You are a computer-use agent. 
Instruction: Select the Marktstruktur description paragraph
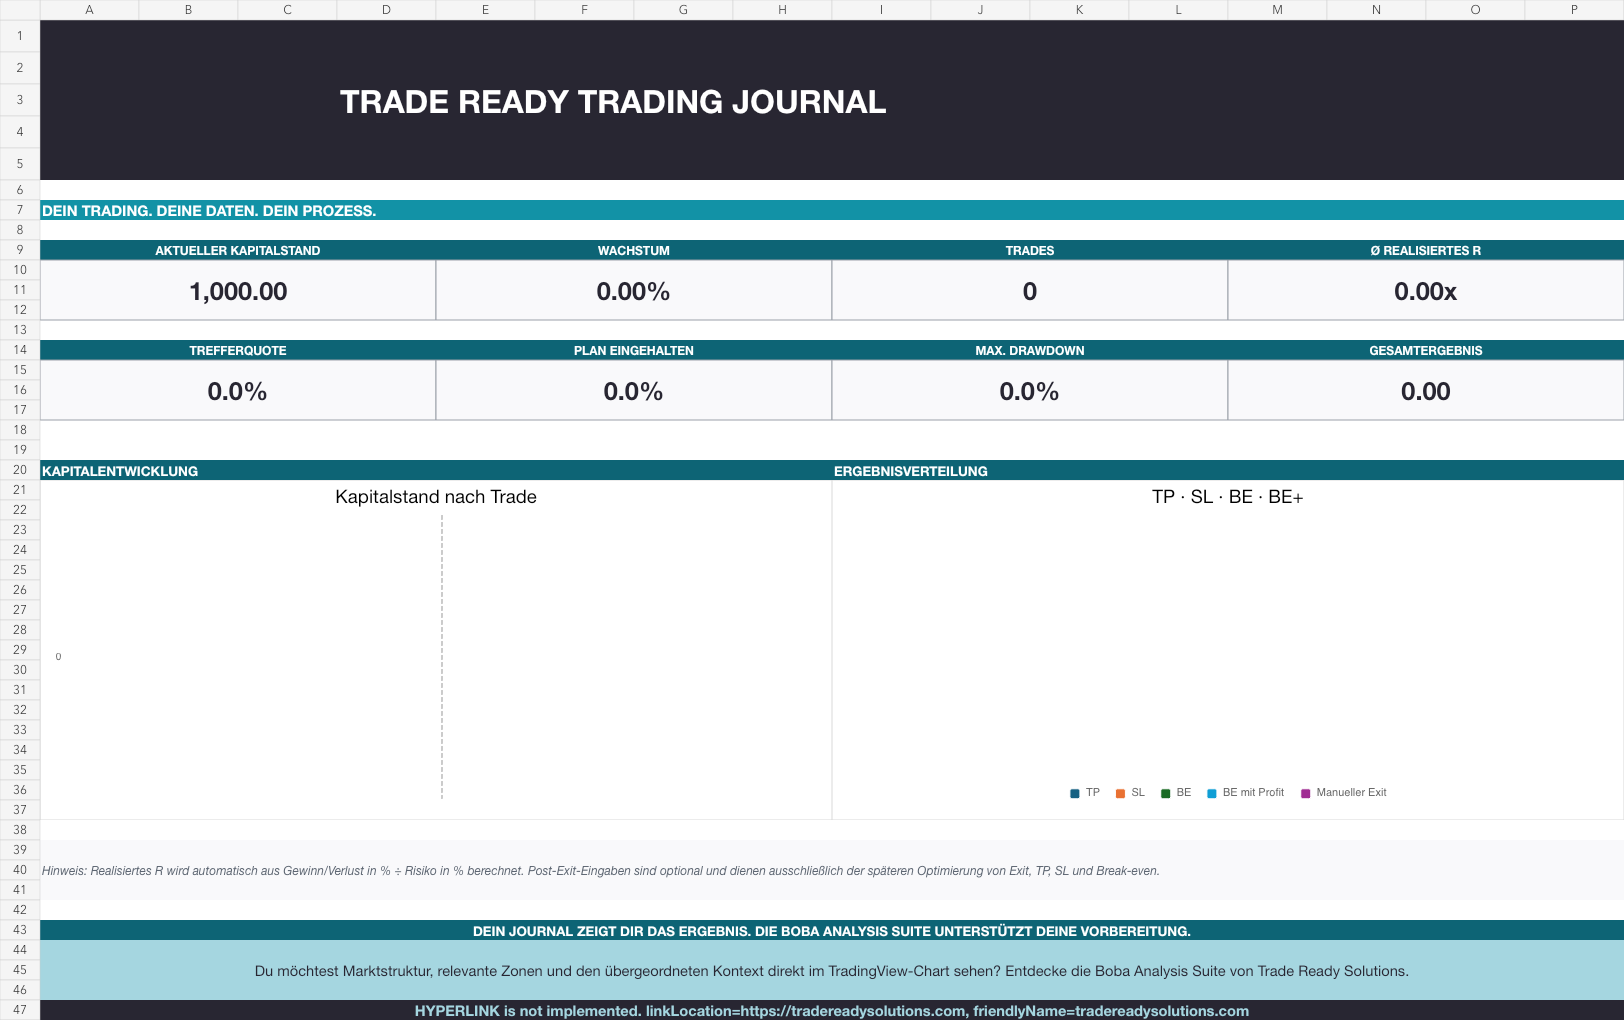click(x=832, y=970)
